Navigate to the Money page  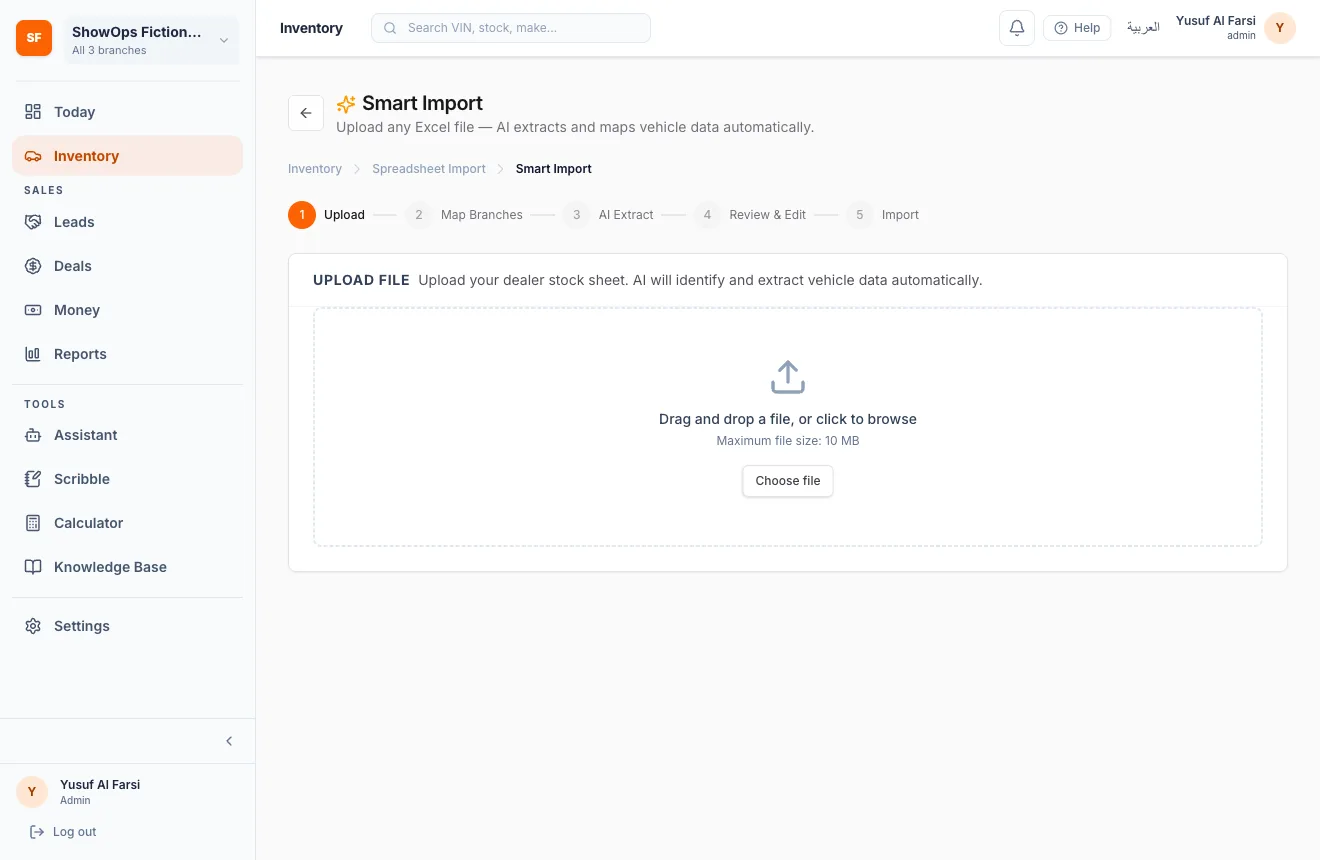(x=127, y=310)
